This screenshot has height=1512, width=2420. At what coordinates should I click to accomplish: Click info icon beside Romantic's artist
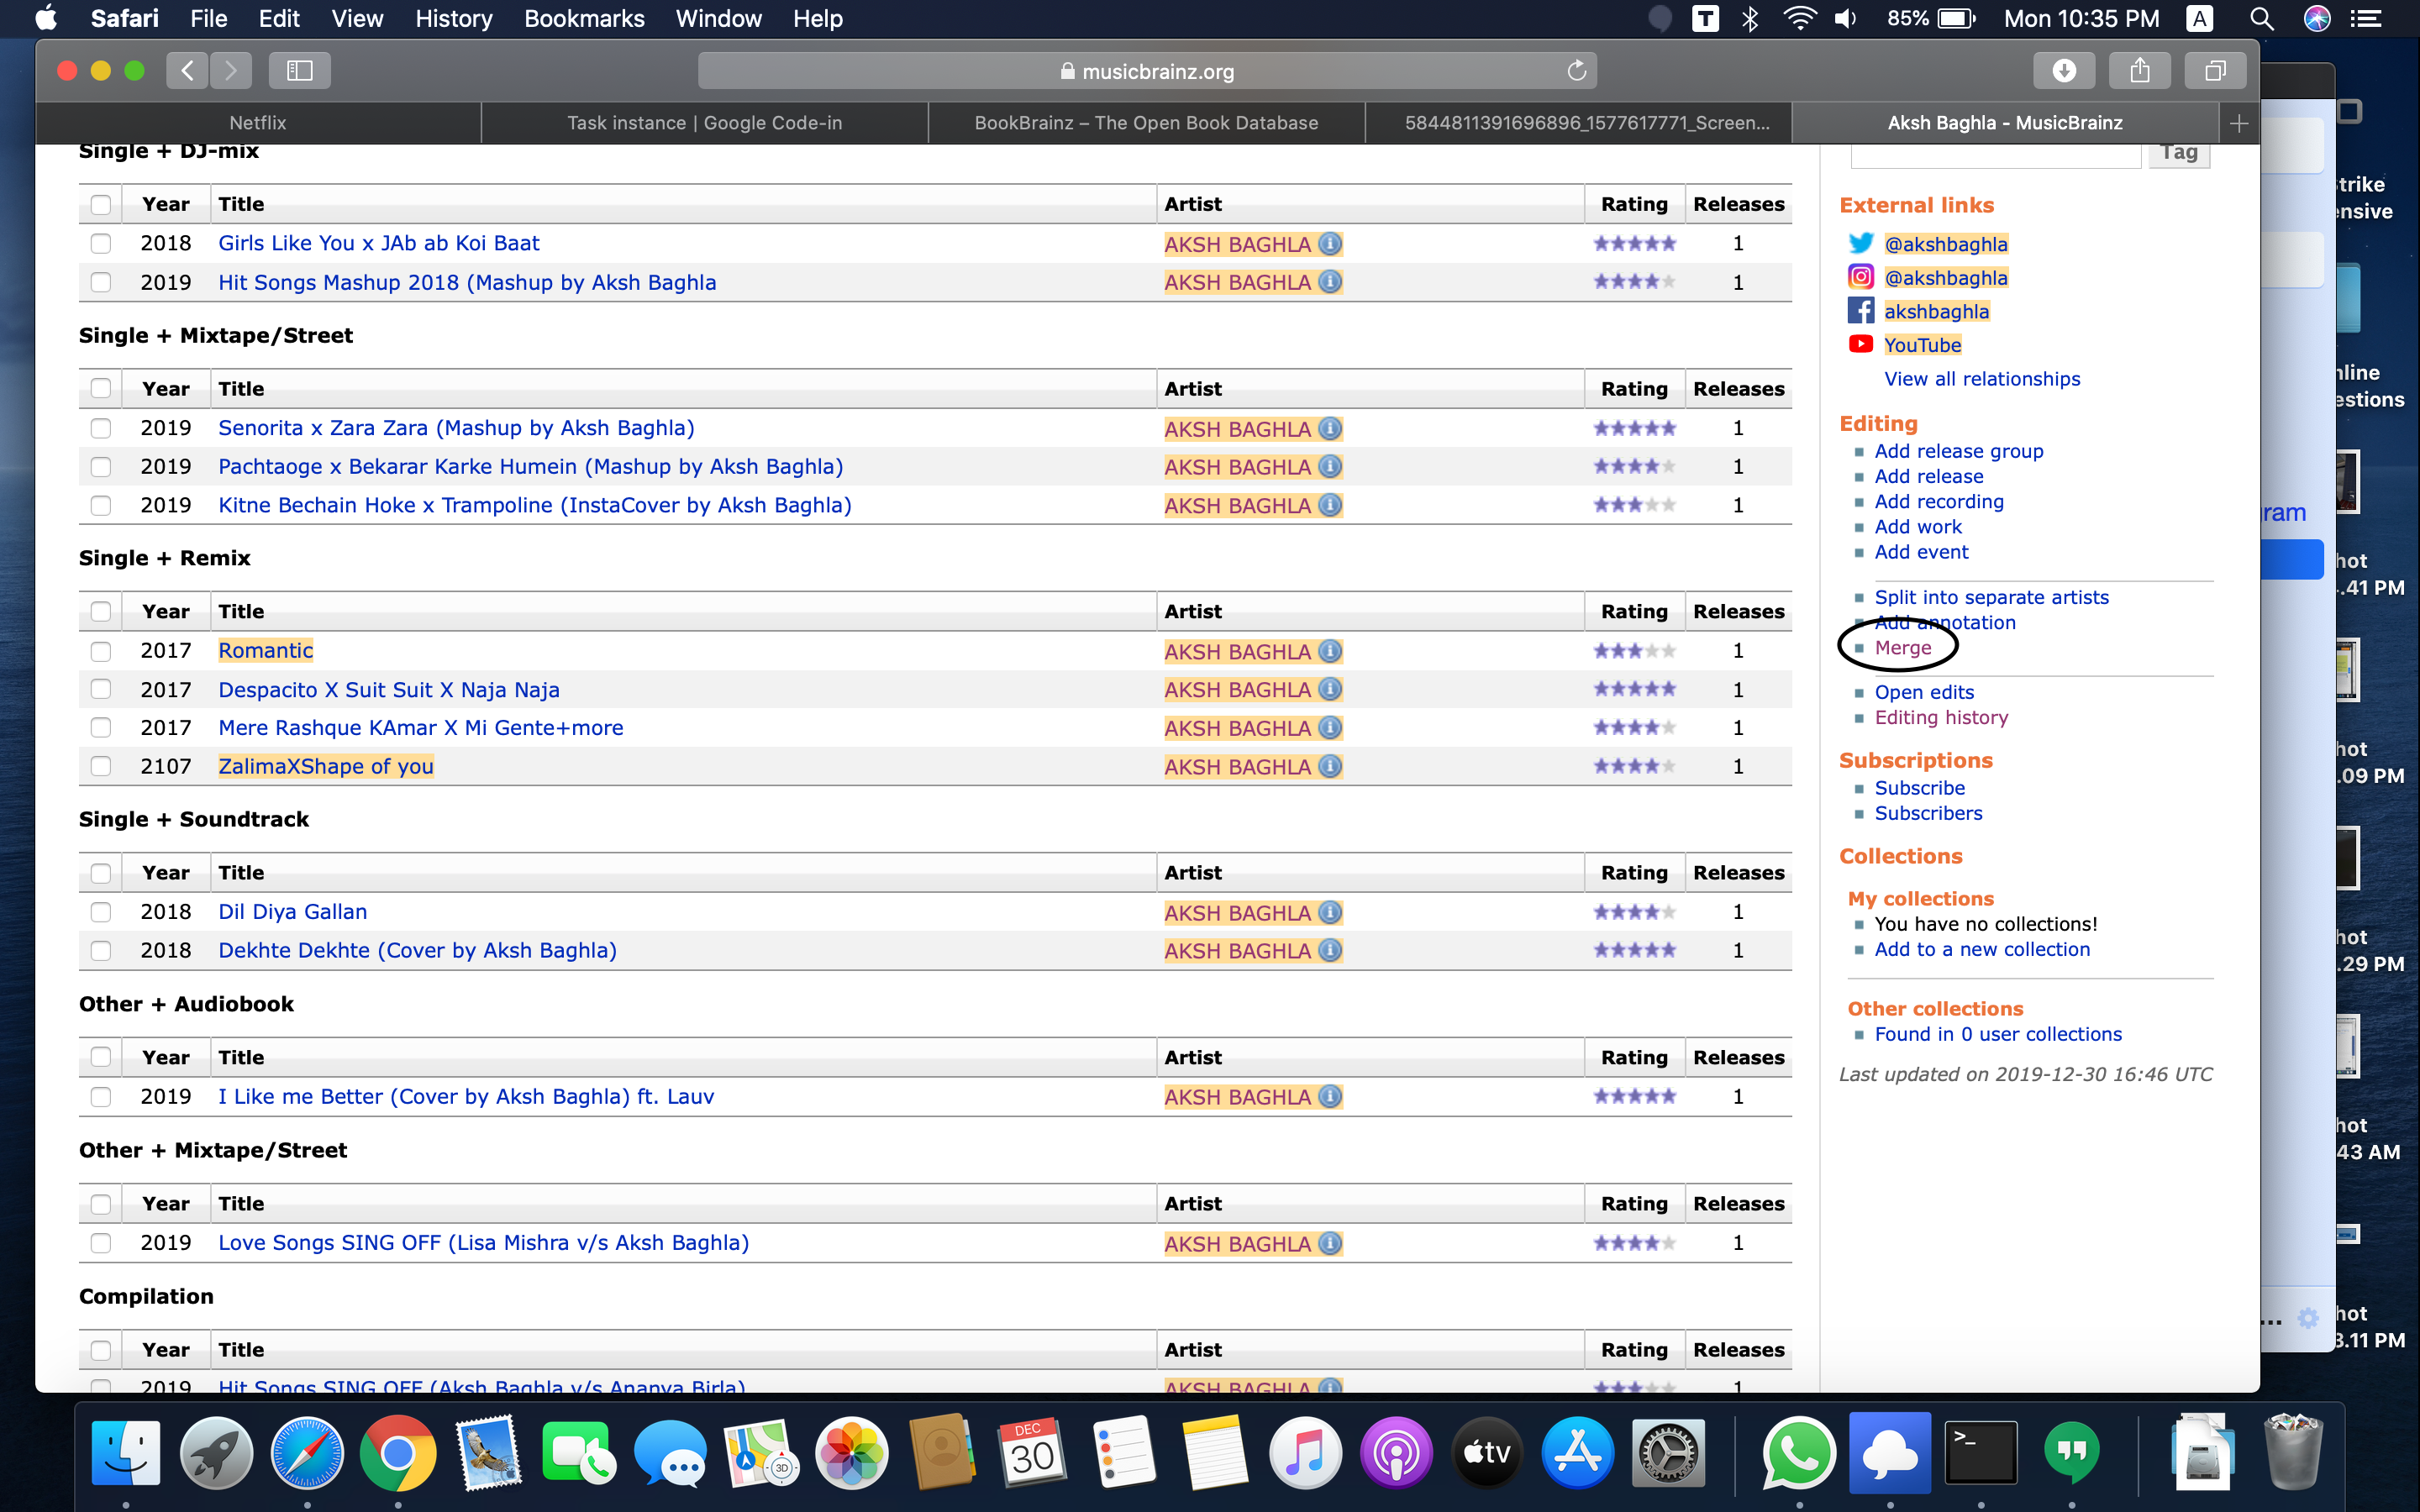point(1330,651)
